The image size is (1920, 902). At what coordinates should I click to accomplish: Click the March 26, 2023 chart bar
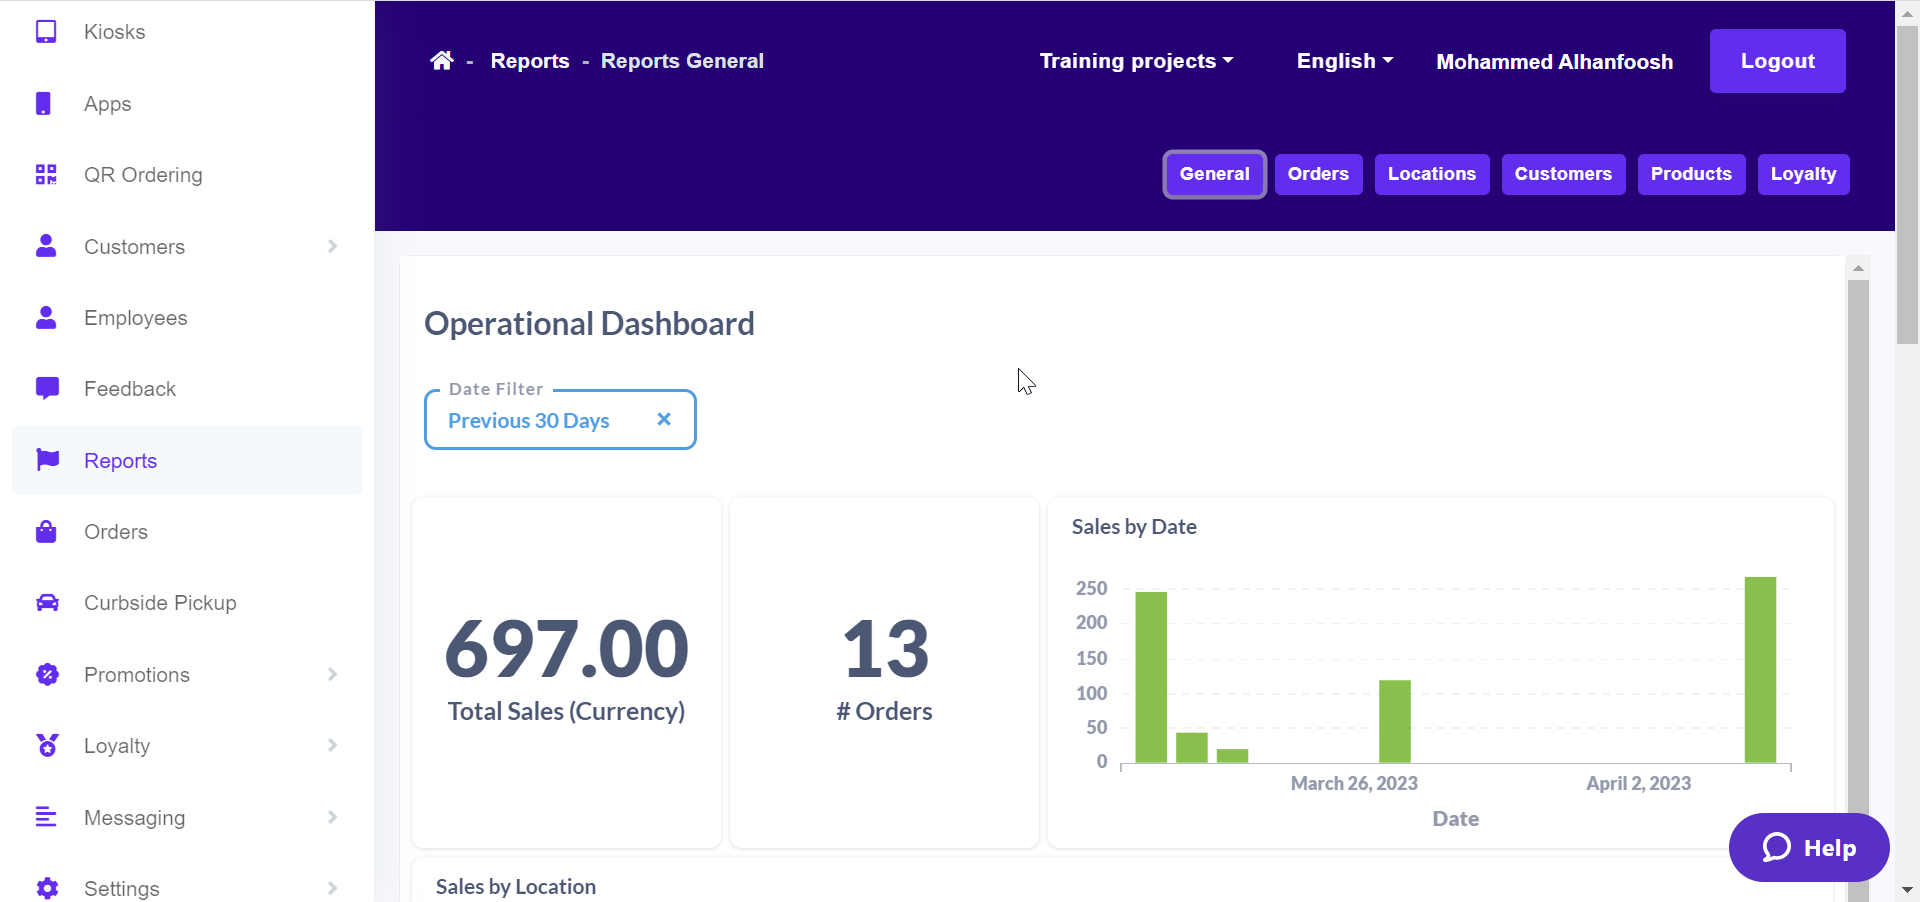pyautogui.click(x=1394, y=721)
